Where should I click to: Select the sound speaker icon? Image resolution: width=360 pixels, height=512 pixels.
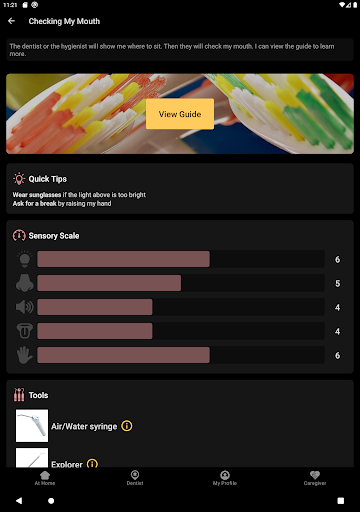[24, 307]
